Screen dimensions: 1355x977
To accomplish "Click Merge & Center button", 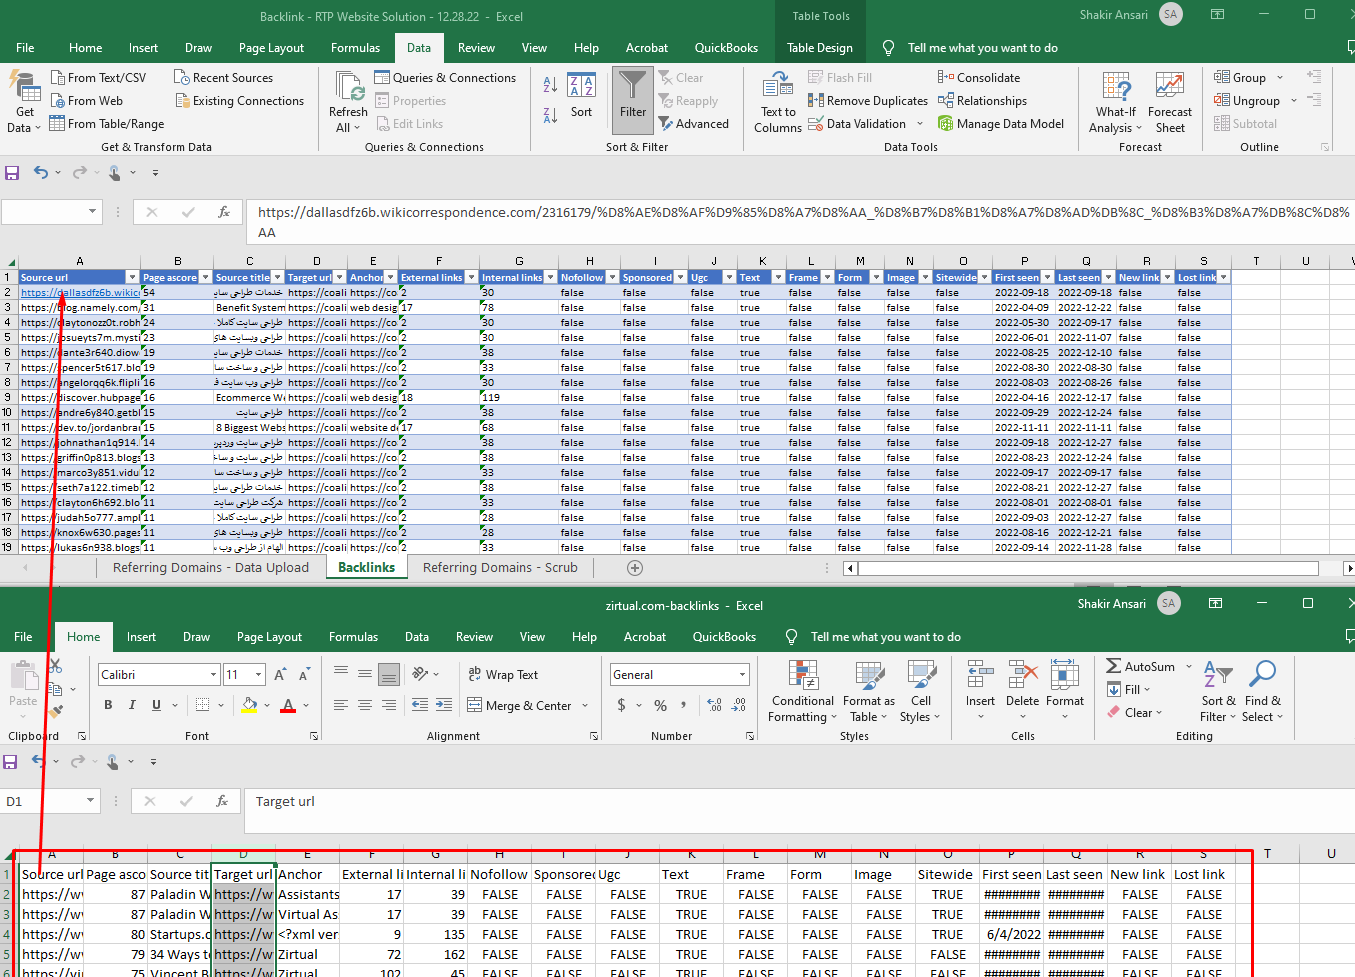I will (519, 705).
